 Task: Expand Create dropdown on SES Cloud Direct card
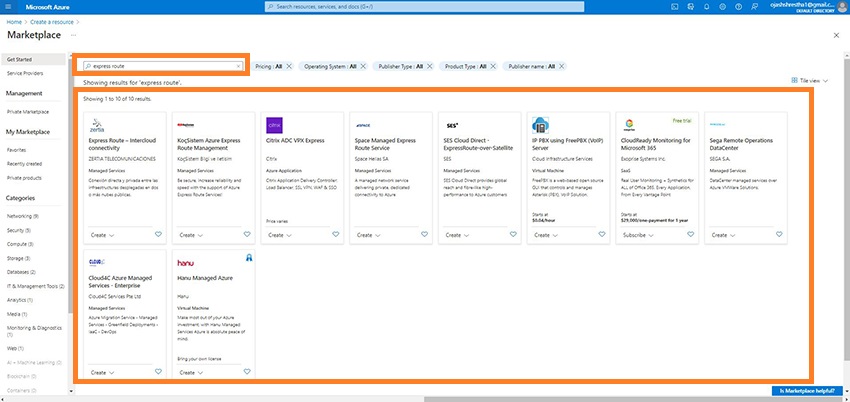[x=457, y=235]
